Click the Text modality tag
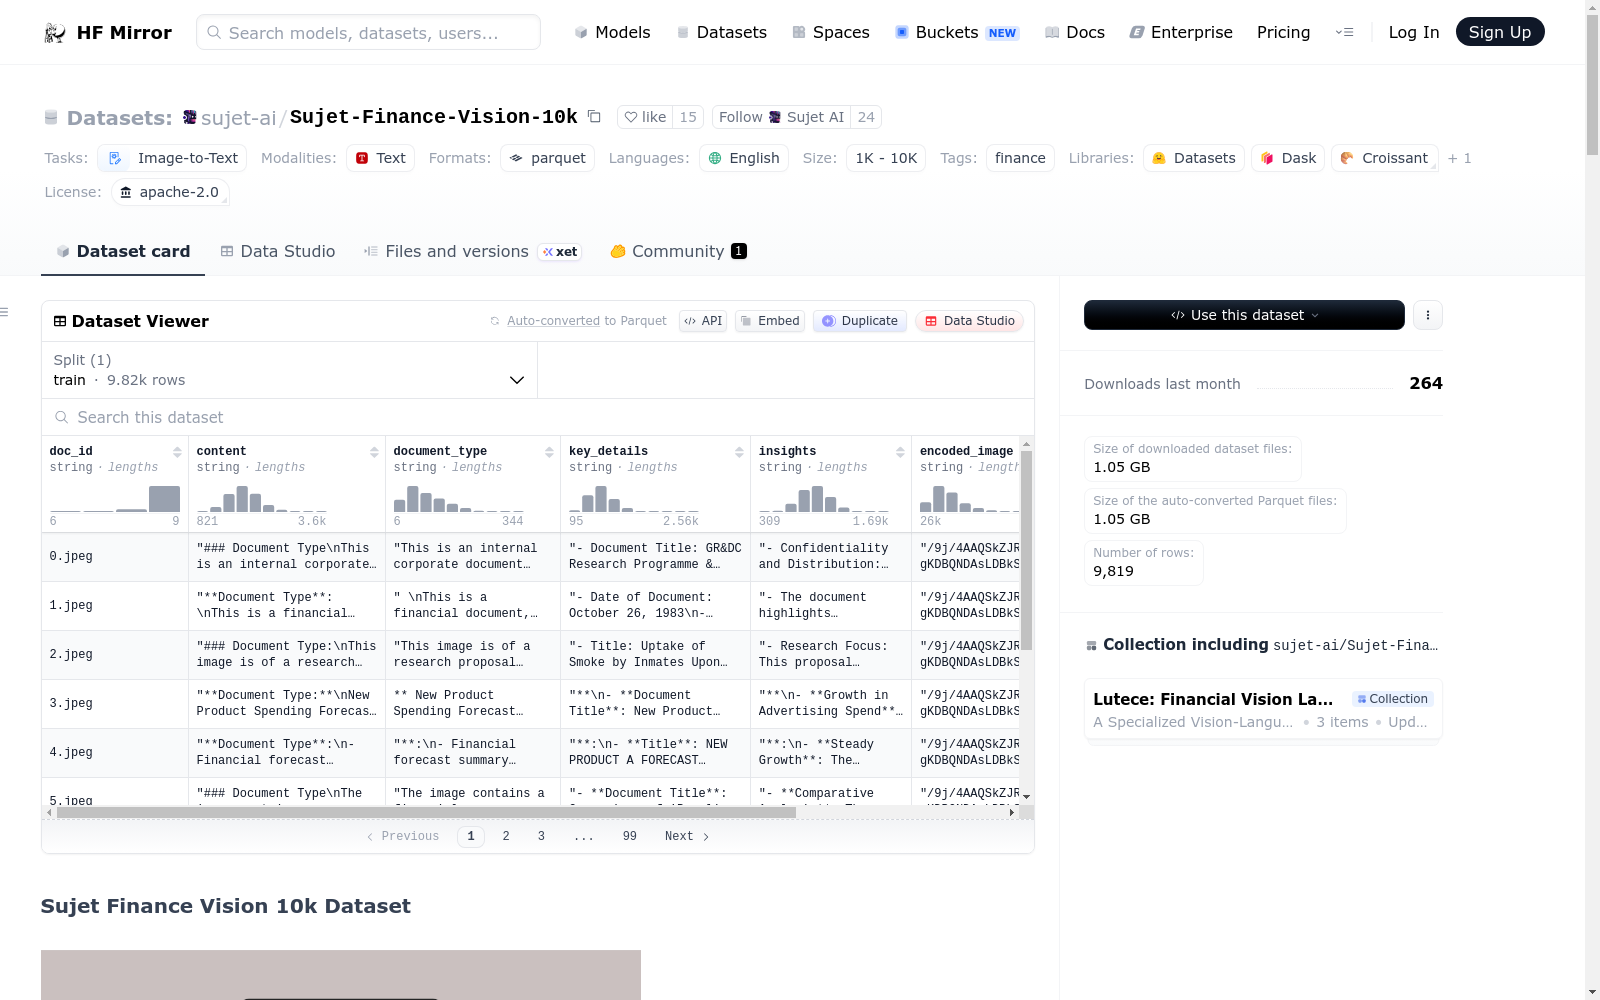 click(380, 158)
